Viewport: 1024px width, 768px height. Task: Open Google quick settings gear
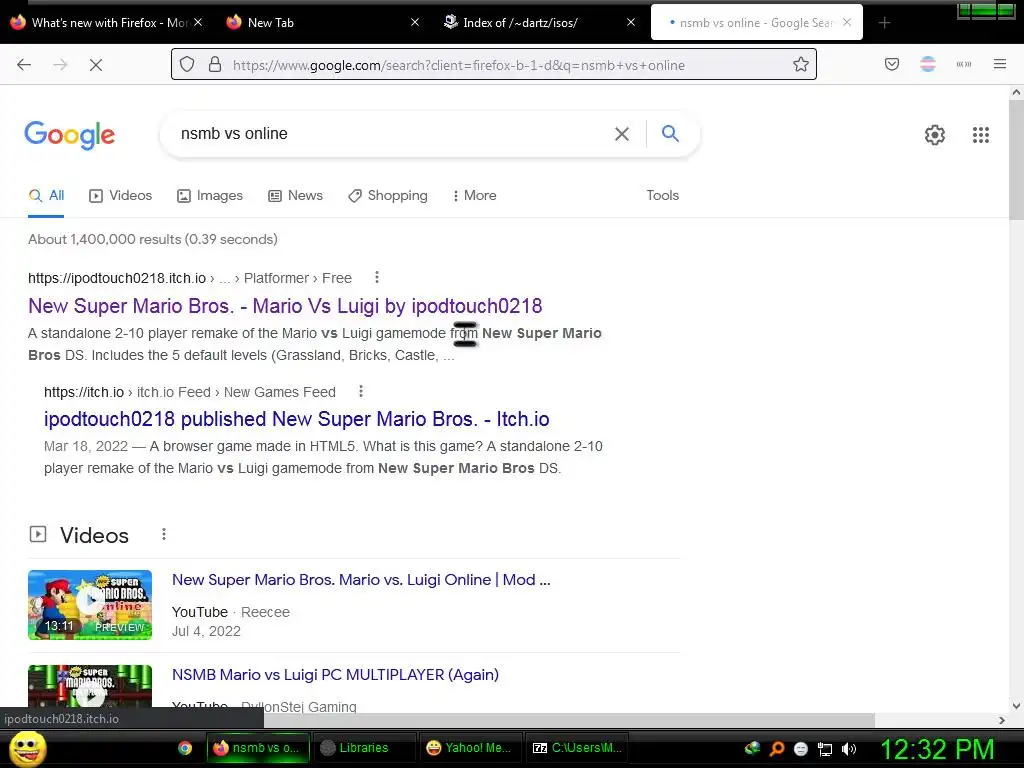(x=935, y=135)
